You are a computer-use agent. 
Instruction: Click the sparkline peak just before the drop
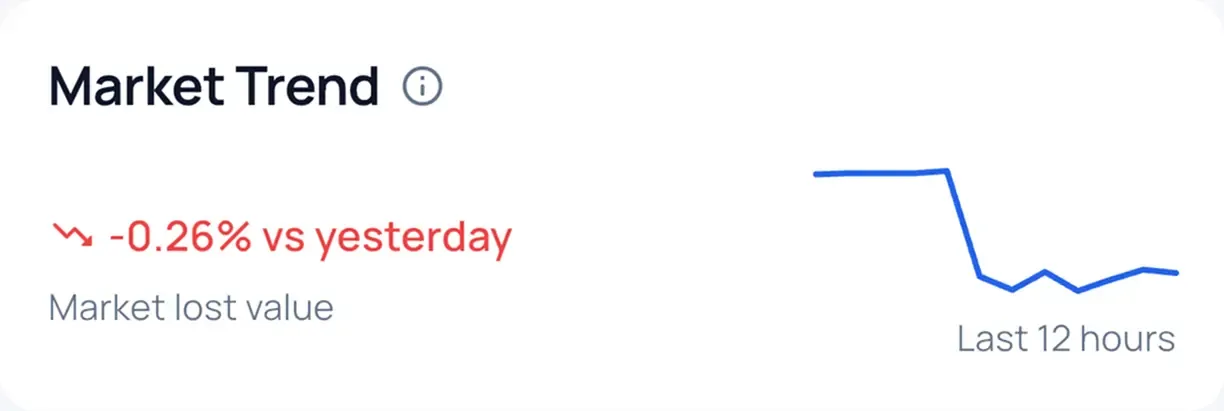pyautogui.click(x=946, y=170)
